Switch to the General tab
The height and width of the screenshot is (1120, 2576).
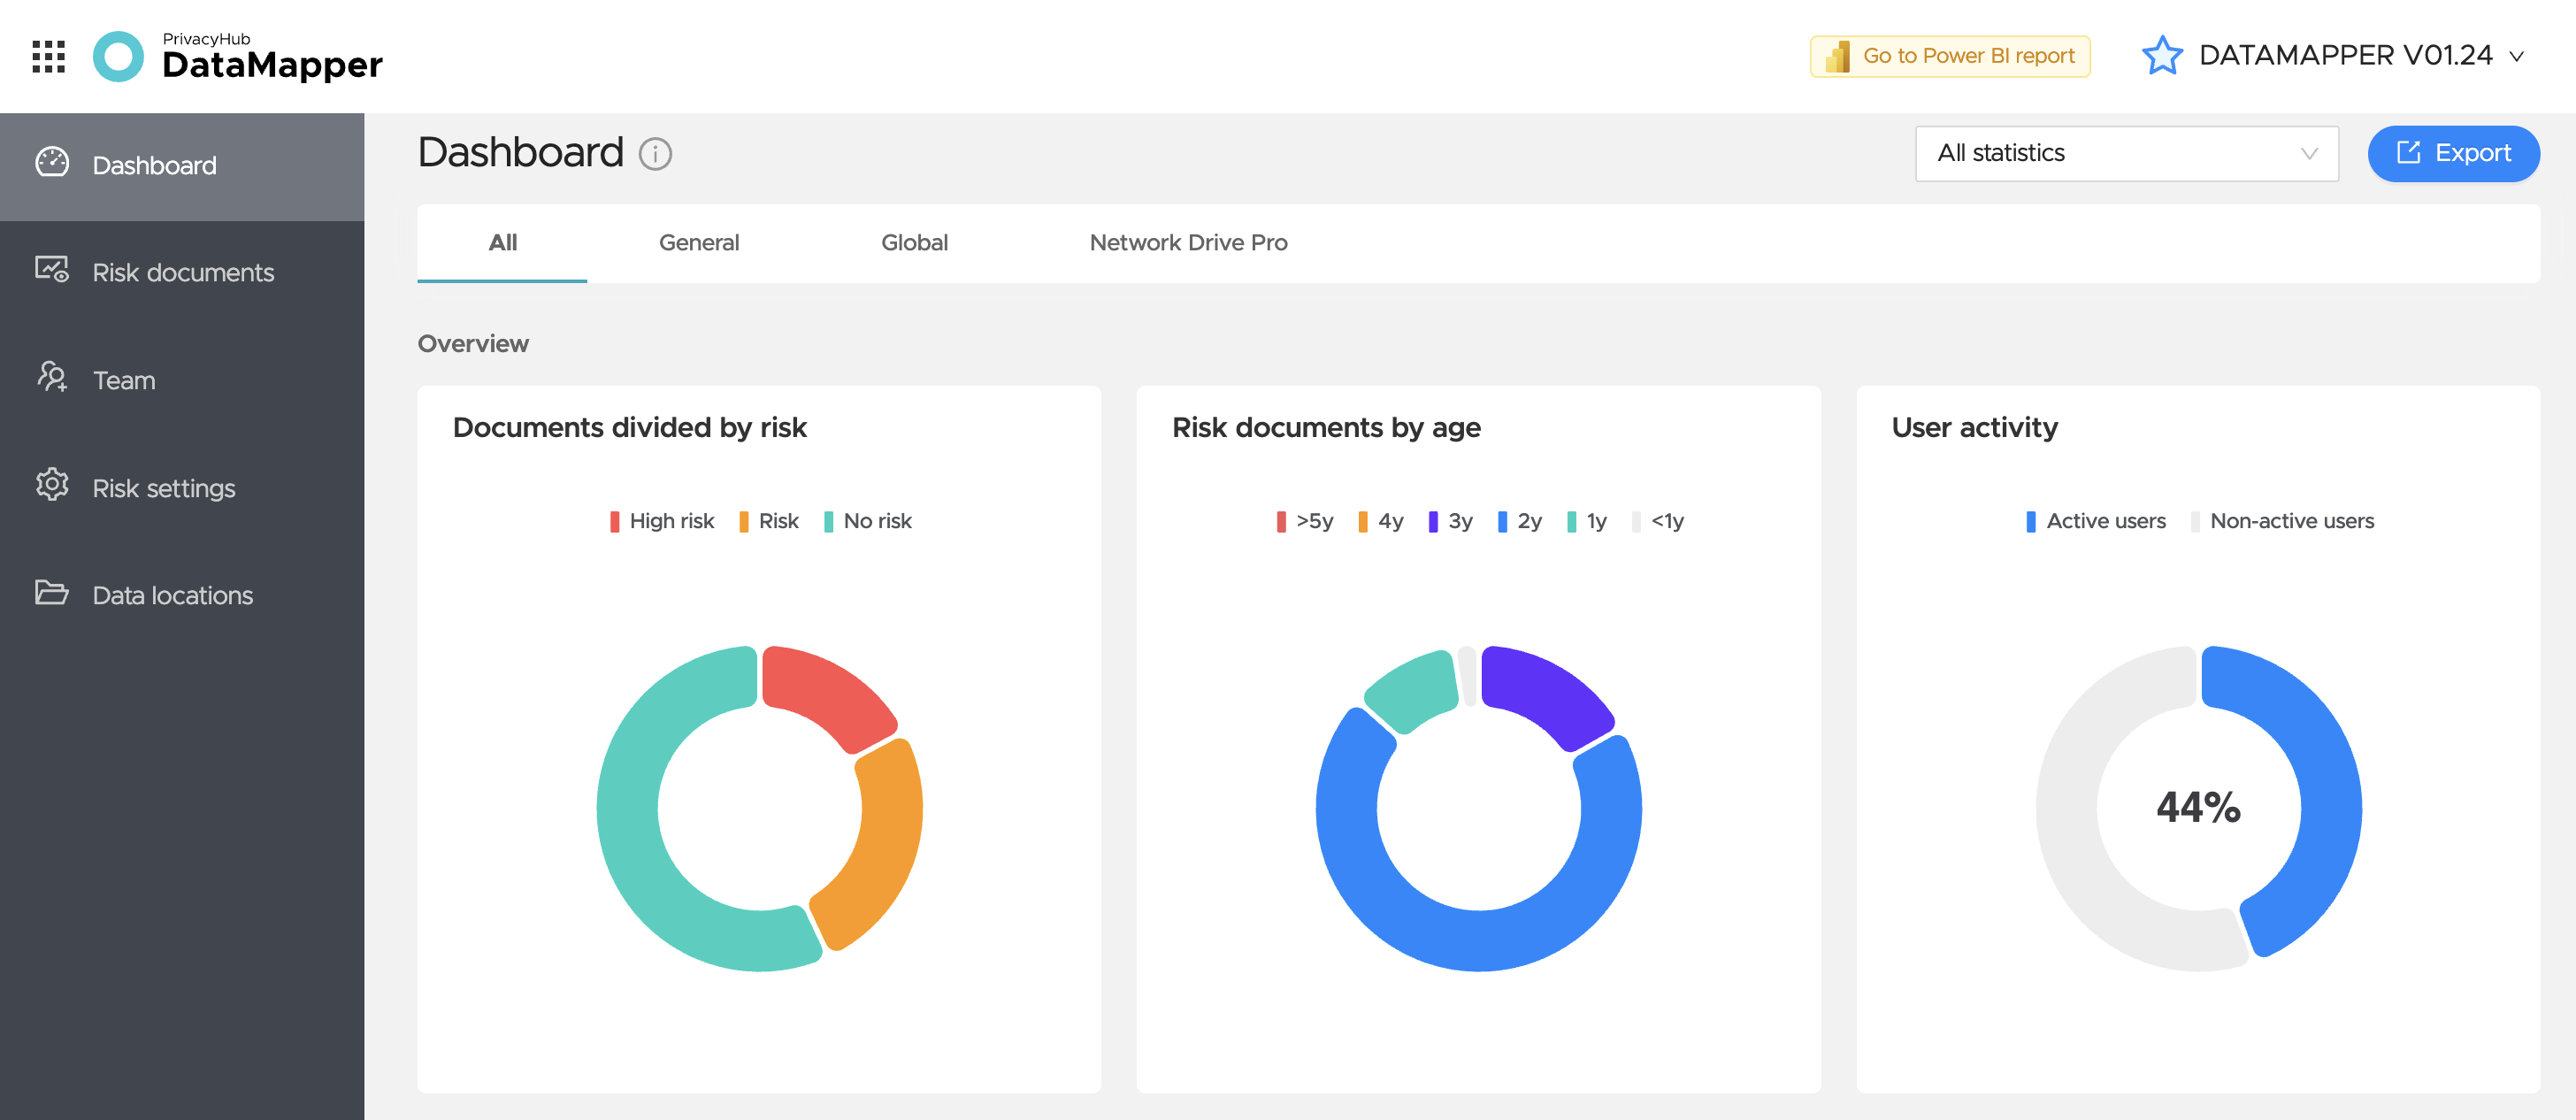tap(698, 242)
